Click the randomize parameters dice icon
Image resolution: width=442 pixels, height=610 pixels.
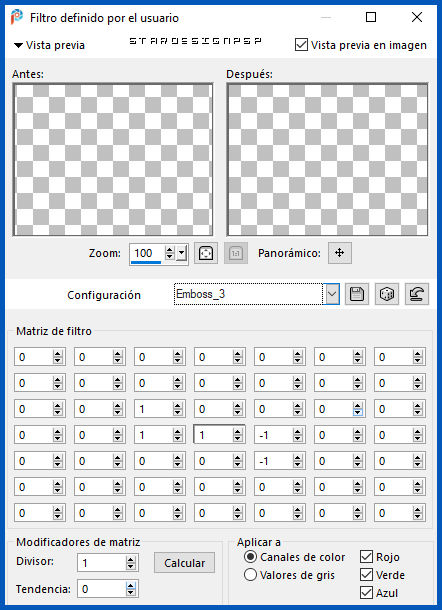point(387,294)
